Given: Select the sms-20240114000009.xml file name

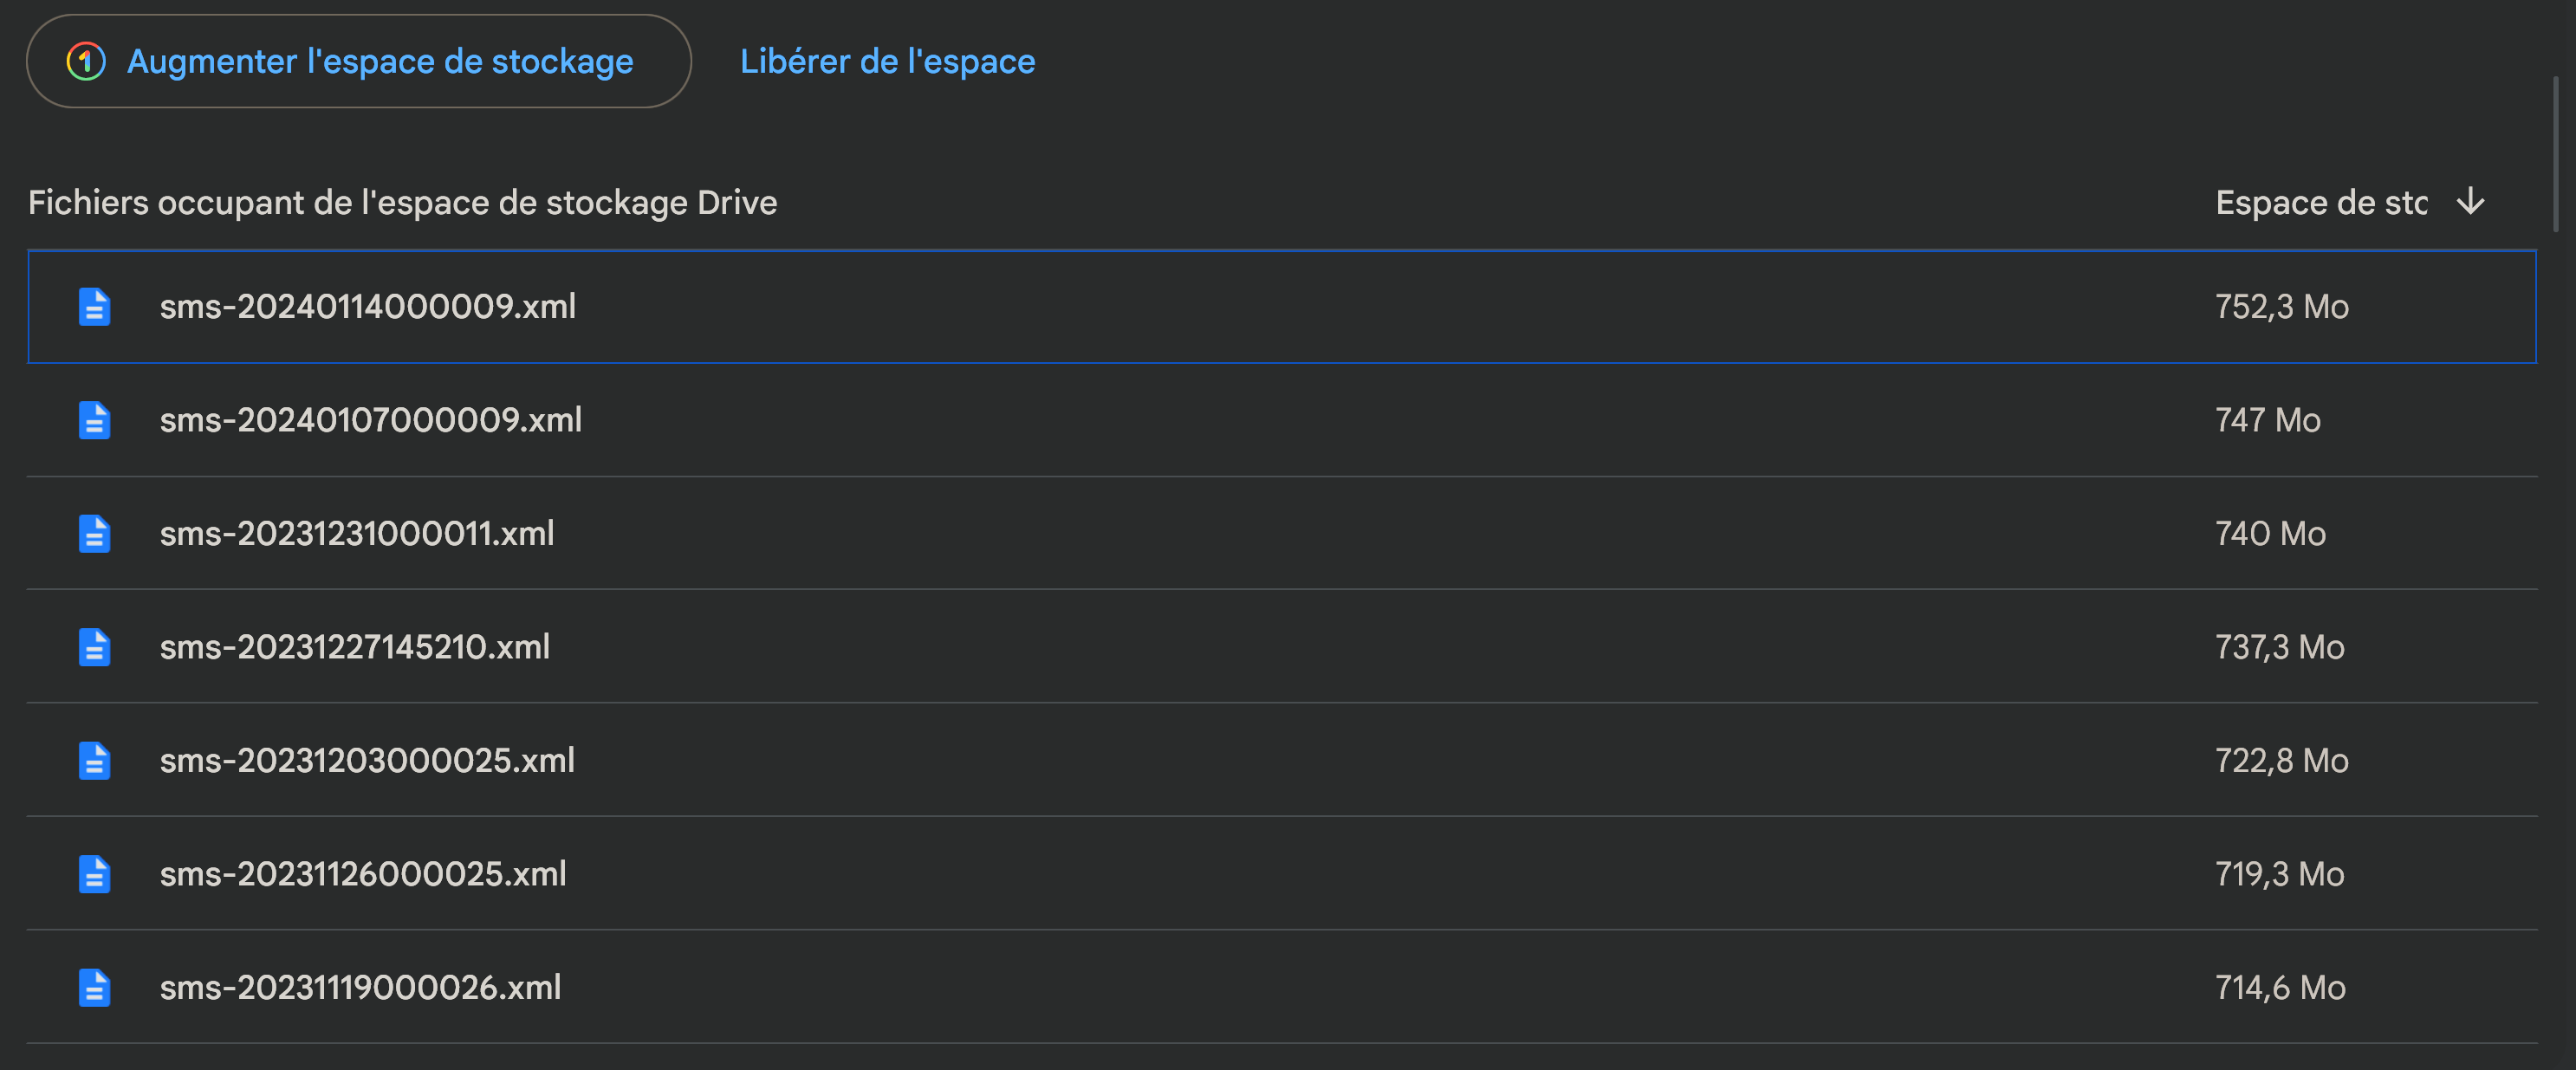Looking at the screenshot, I should pos(368,307).
